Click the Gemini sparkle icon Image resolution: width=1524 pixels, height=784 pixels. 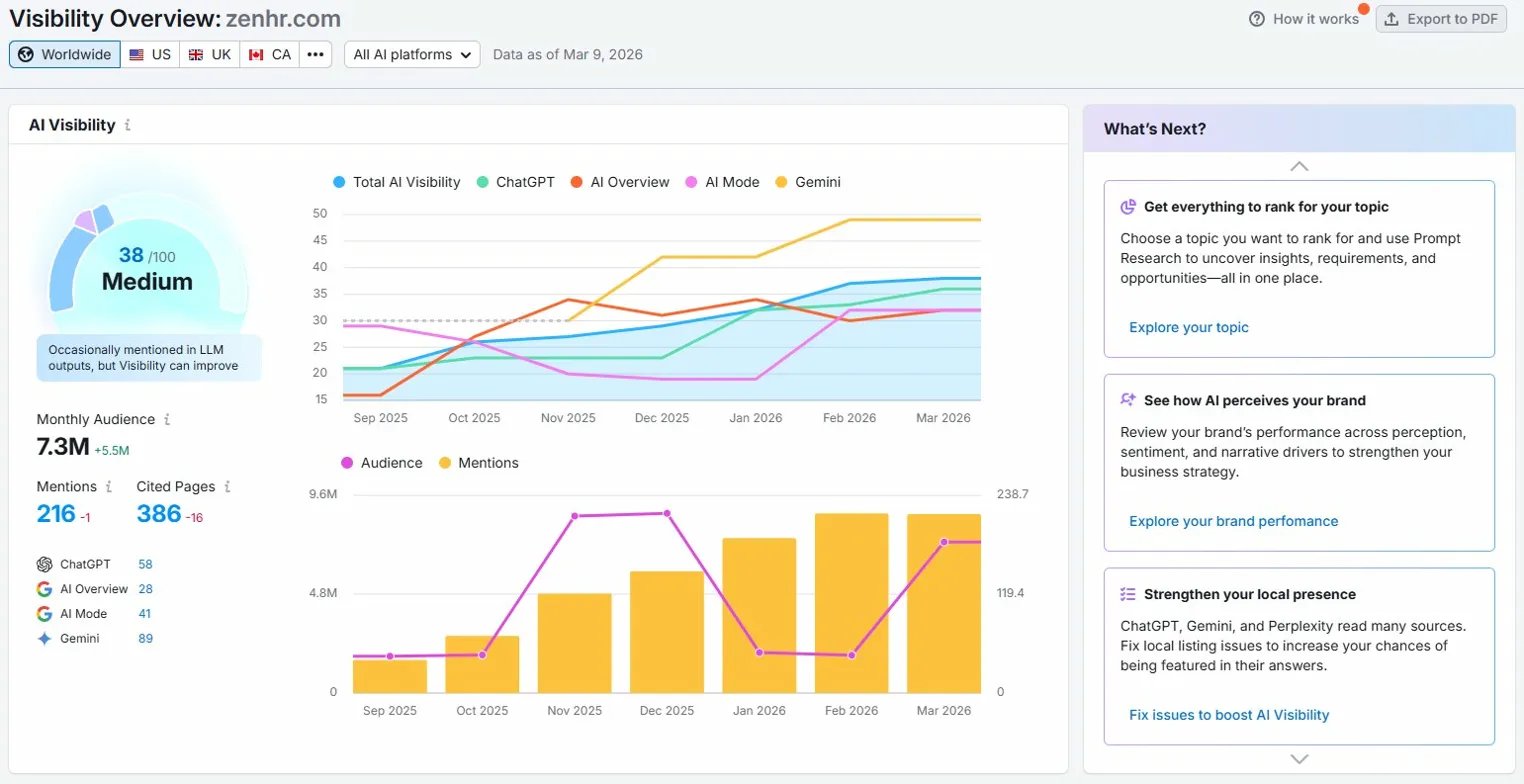point(44,639)
